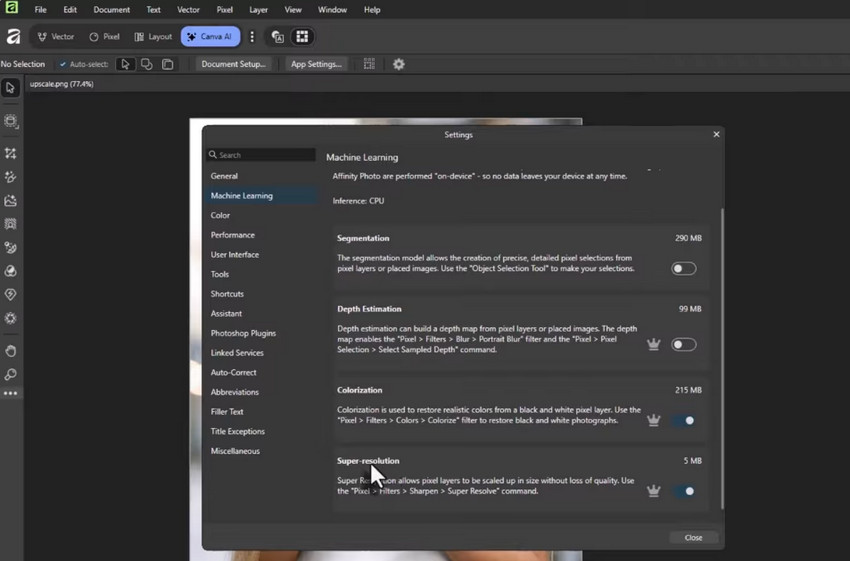Image resolution: width=850 pixels, height=561 pixels.
Task: Enable the Segmentation model toggle
Action: click(684, 269)
